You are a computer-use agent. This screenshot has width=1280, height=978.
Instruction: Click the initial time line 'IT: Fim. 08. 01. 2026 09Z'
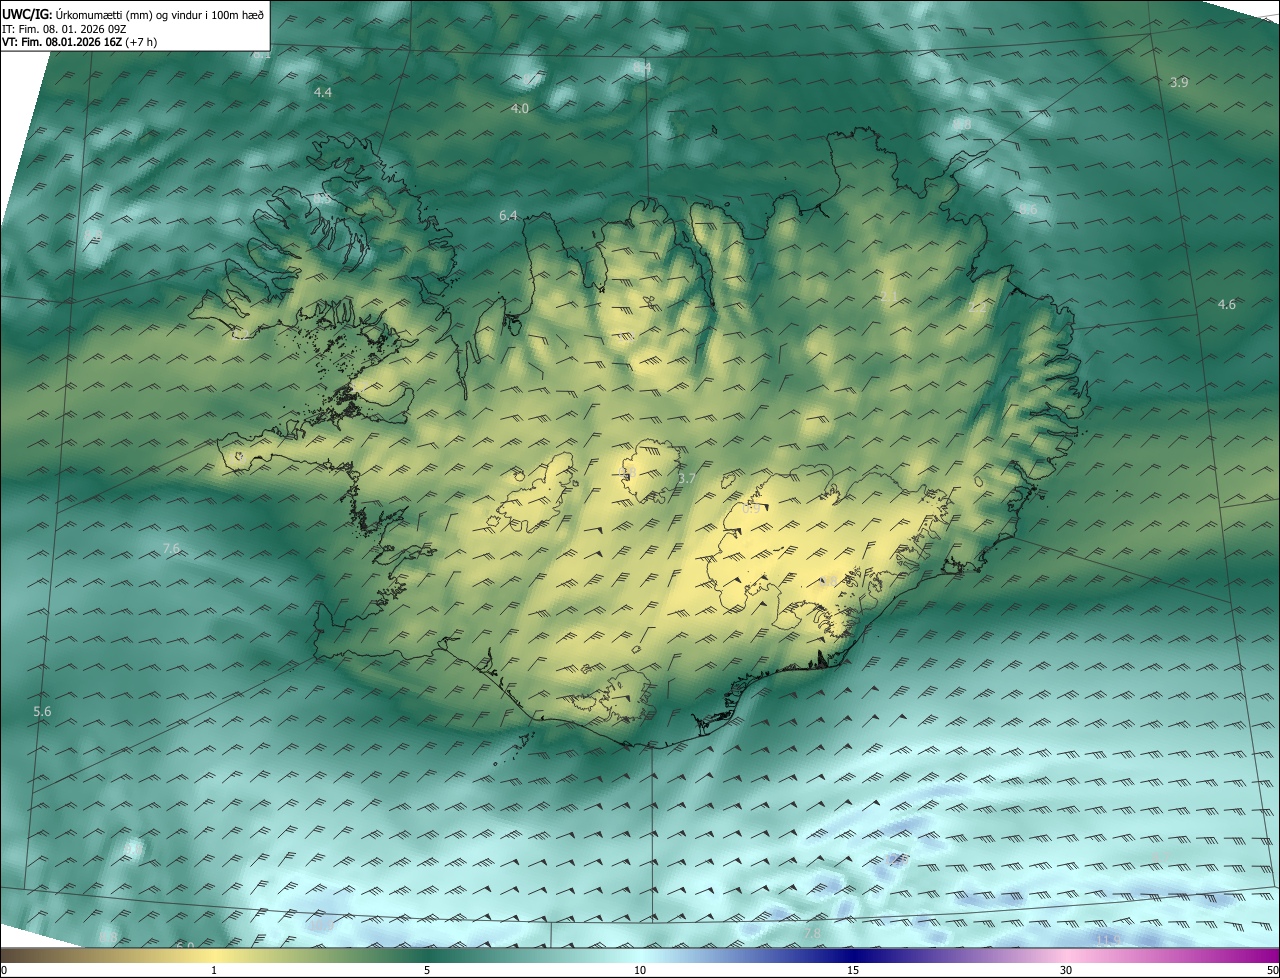(66, 28)
